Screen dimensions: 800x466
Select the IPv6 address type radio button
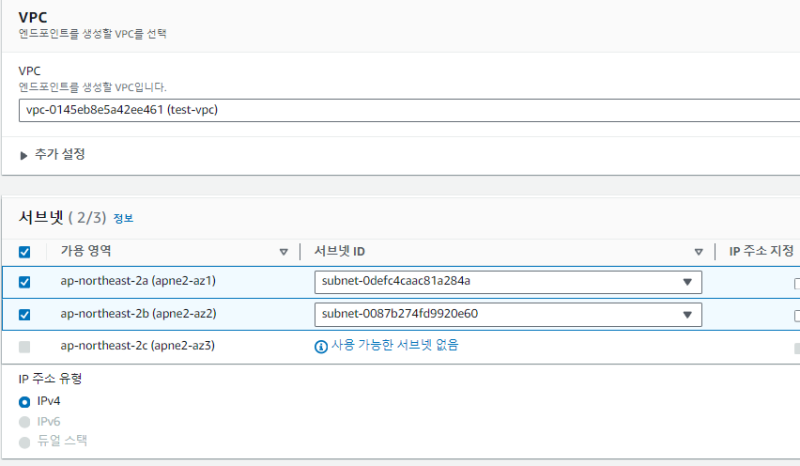coord(25,421)
